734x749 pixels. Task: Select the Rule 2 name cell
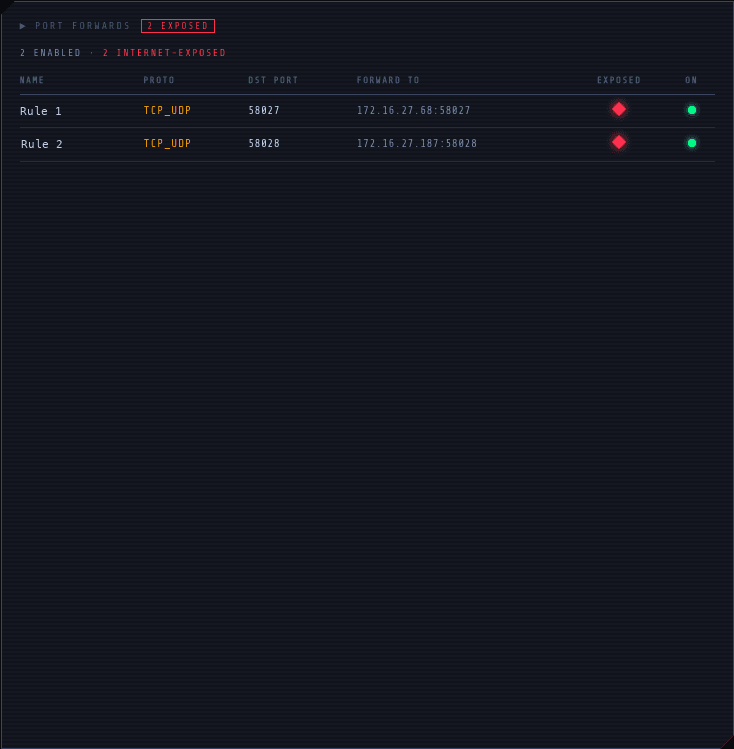pos(42,144)
